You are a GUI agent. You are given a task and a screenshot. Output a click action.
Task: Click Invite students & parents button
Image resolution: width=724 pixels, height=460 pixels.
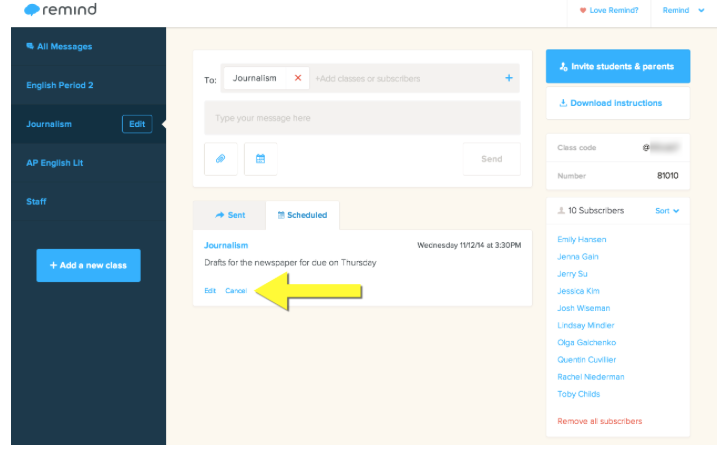[618, 66]
